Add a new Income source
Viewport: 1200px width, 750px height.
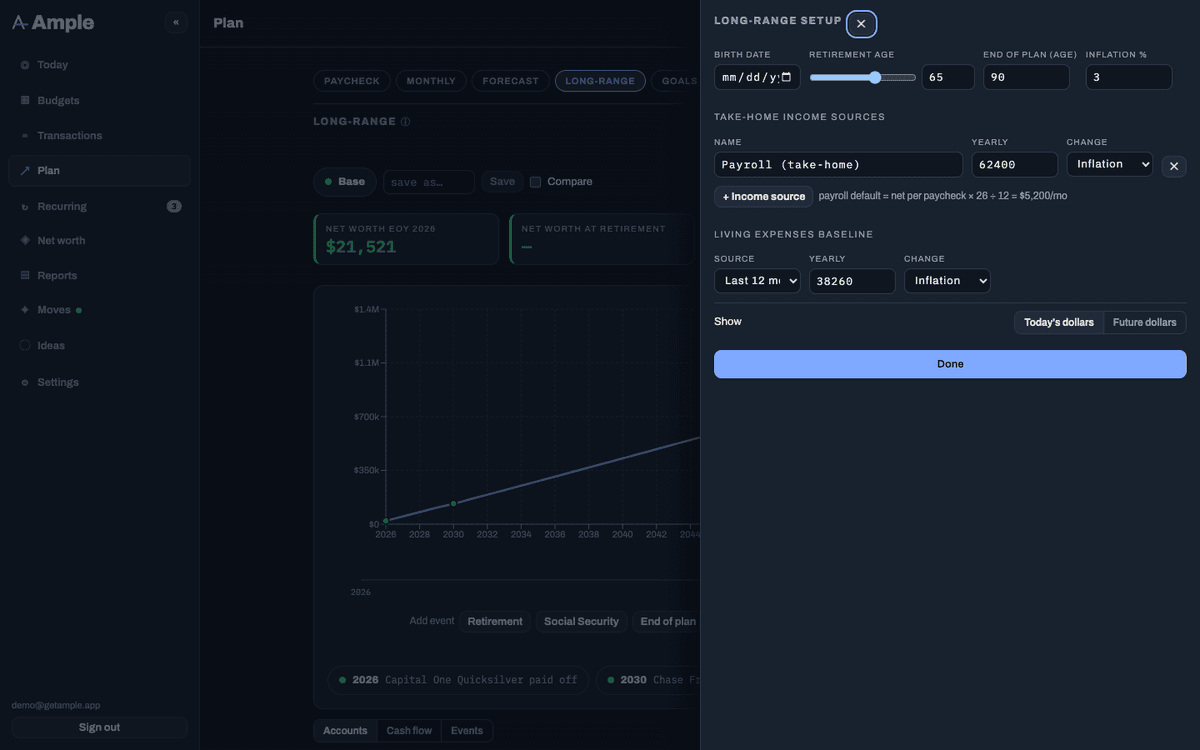pyautogui.click(x=764, y=196)
